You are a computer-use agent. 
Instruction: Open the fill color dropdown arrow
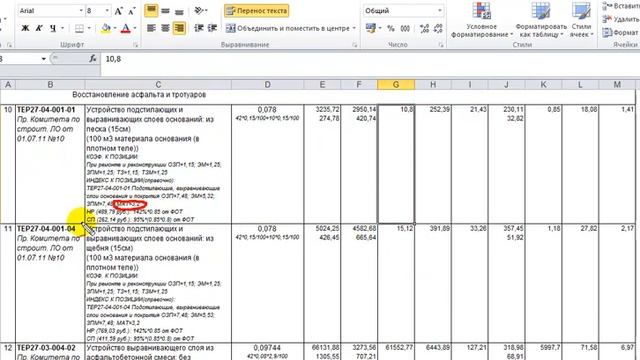(115, 28)
